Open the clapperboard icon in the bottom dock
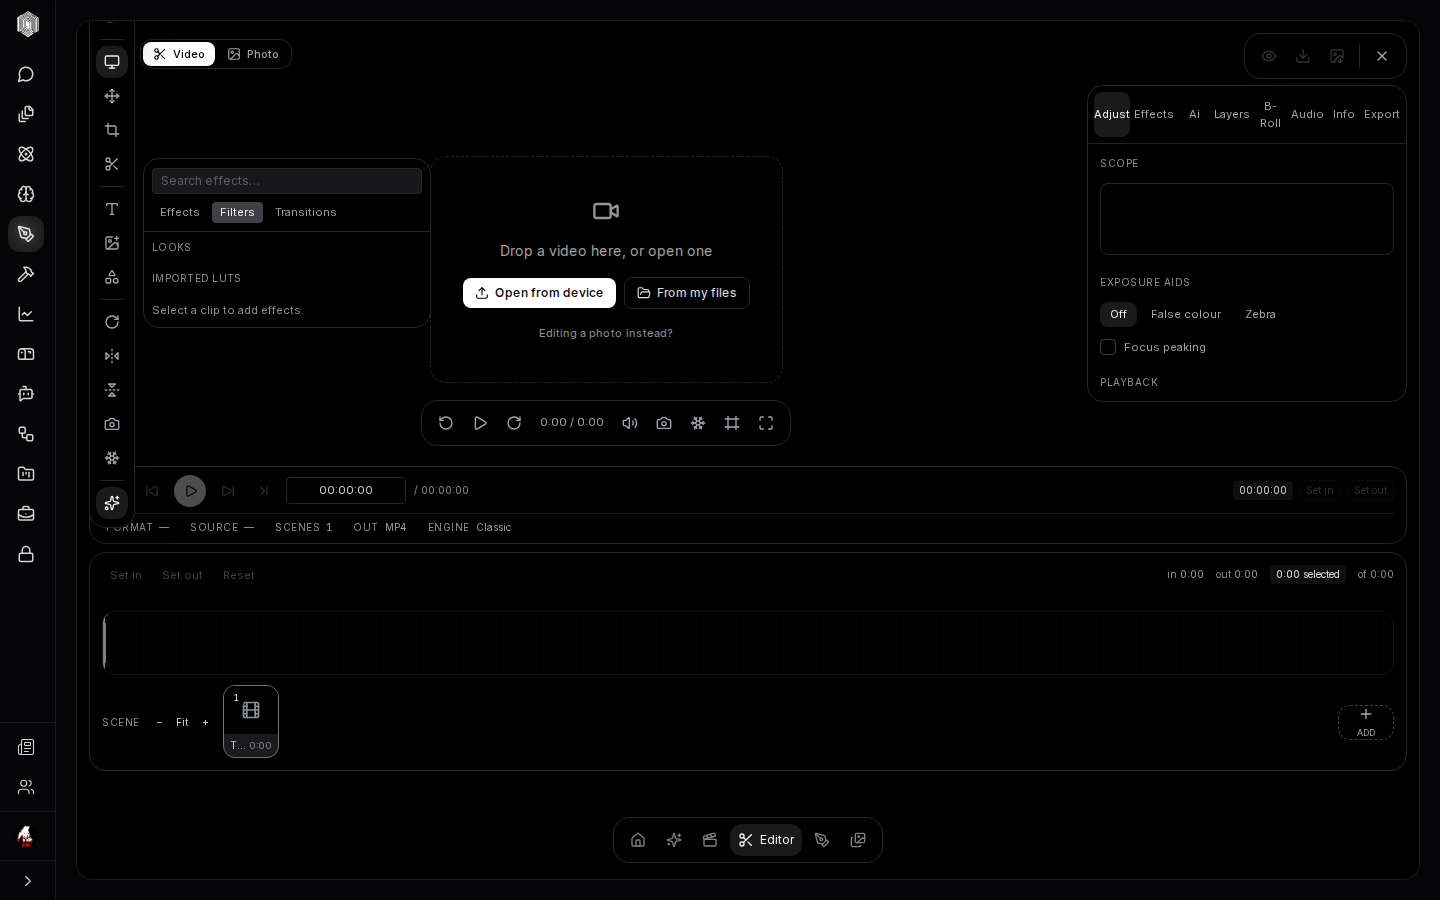 (710, 840)
